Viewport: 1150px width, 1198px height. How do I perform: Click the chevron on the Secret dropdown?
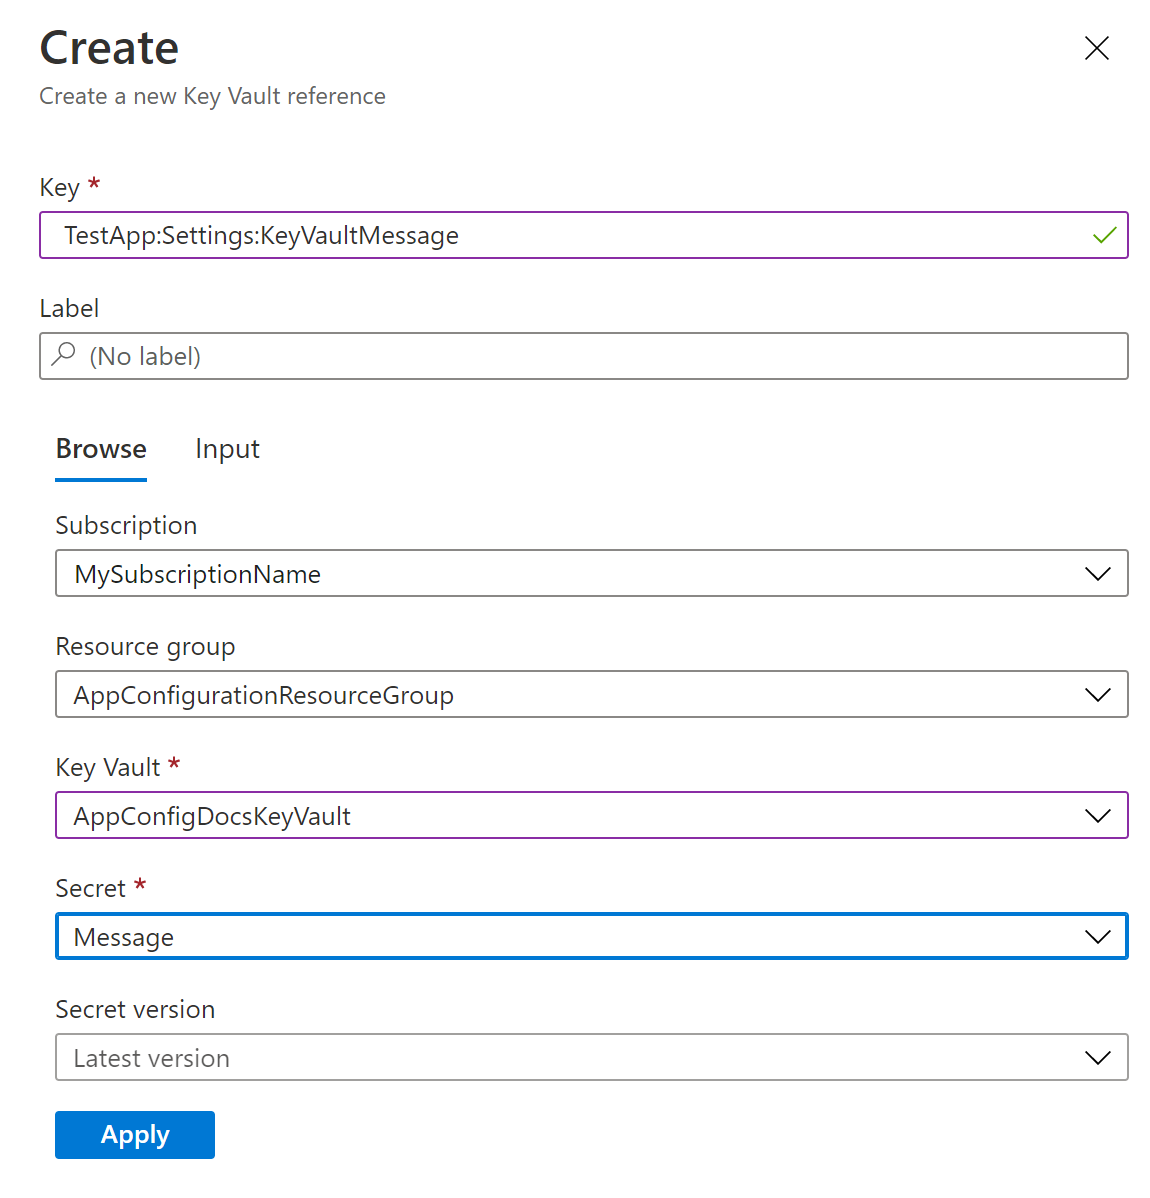click(1097, 936)
